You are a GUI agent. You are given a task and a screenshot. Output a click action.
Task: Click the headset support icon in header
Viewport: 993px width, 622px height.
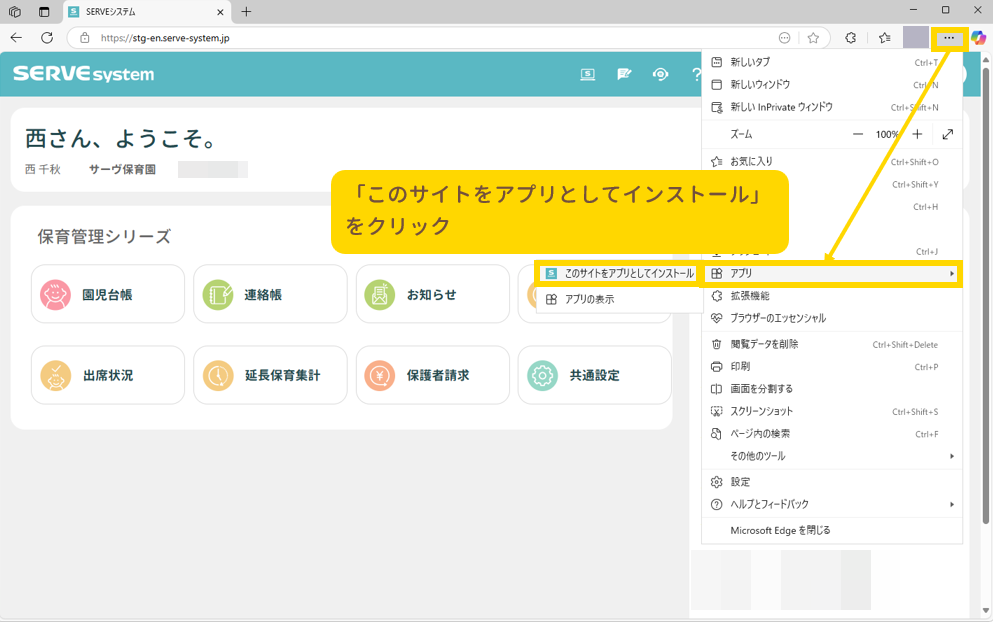click(x=660, y=75)
